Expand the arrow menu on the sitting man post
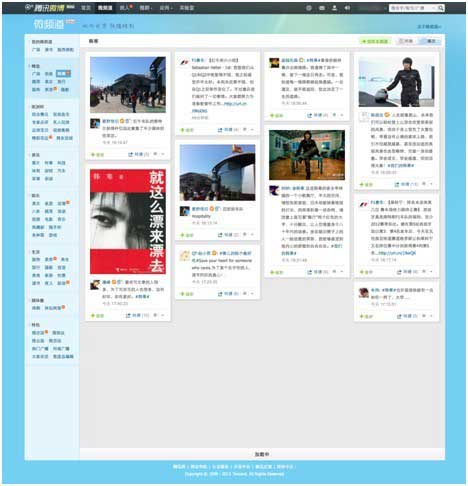The width and height of the screenshot is (468, 486). pyautogui.click(x=342, y=272)
